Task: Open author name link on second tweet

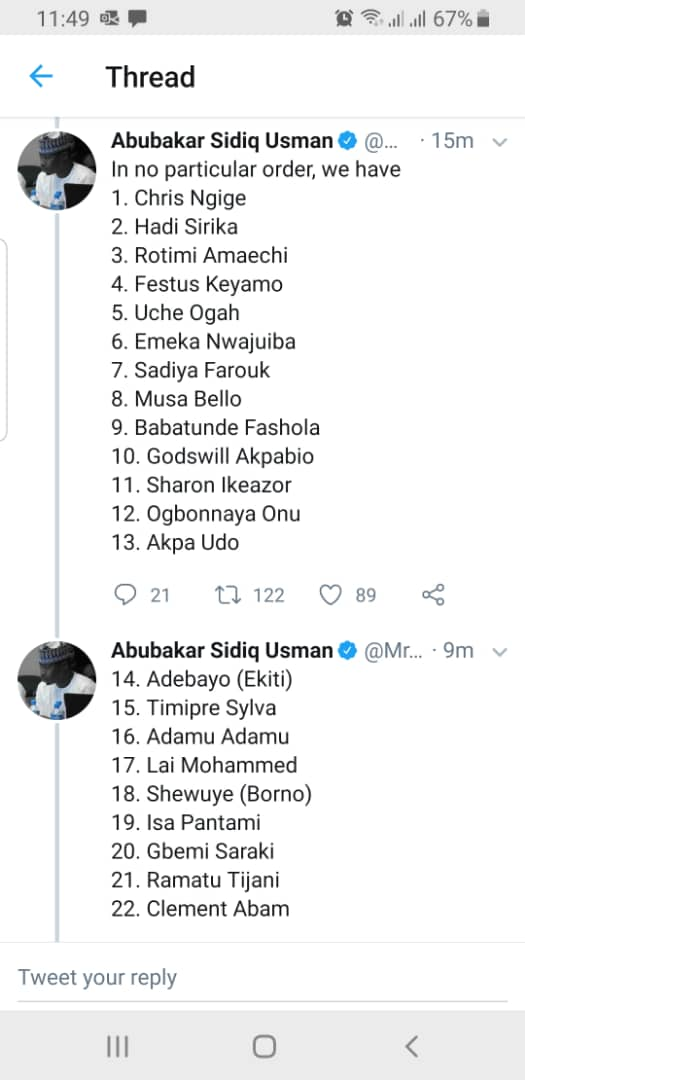Action: 221,651
